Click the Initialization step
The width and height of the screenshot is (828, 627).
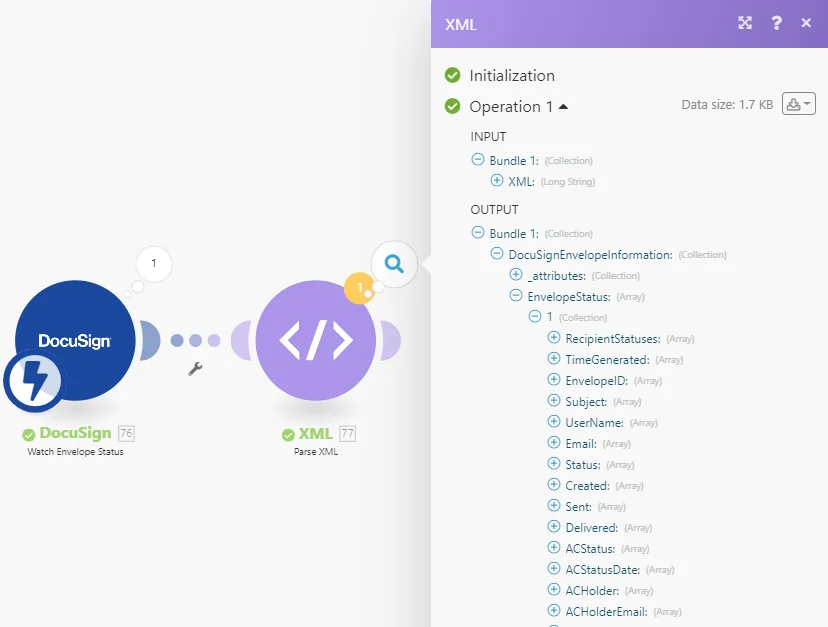[x=512, y=76]
